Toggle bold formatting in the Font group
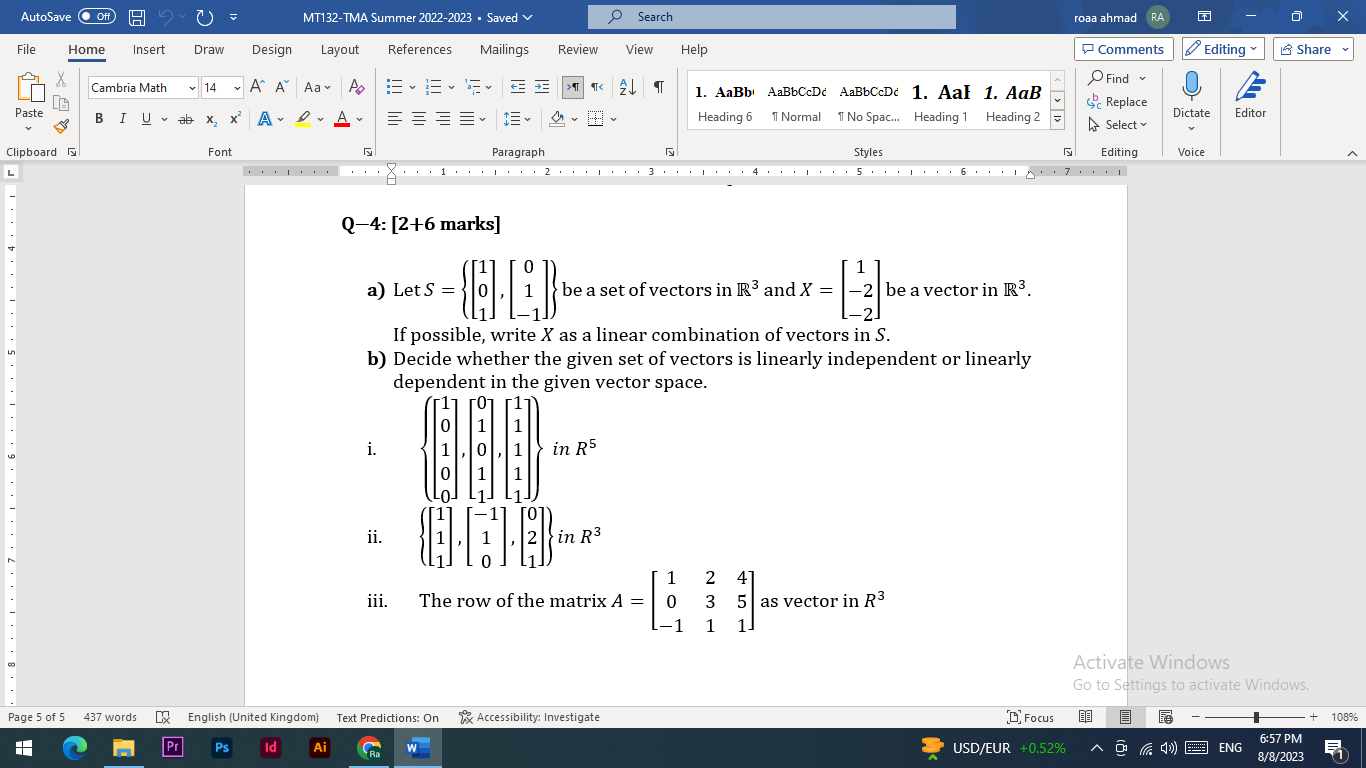 coord(98,117)
